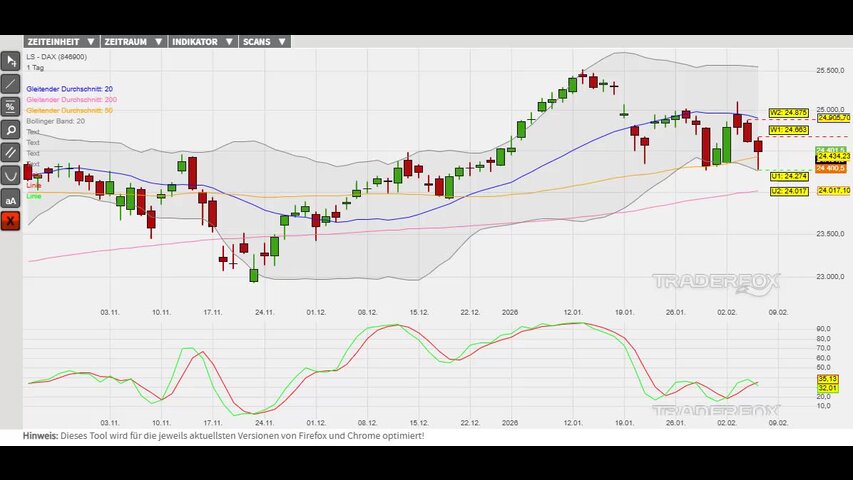Click the Gleitender Durchschnitt: 50 legend label
This screenshot has width=853, height=480.
(x=69, y=110)
